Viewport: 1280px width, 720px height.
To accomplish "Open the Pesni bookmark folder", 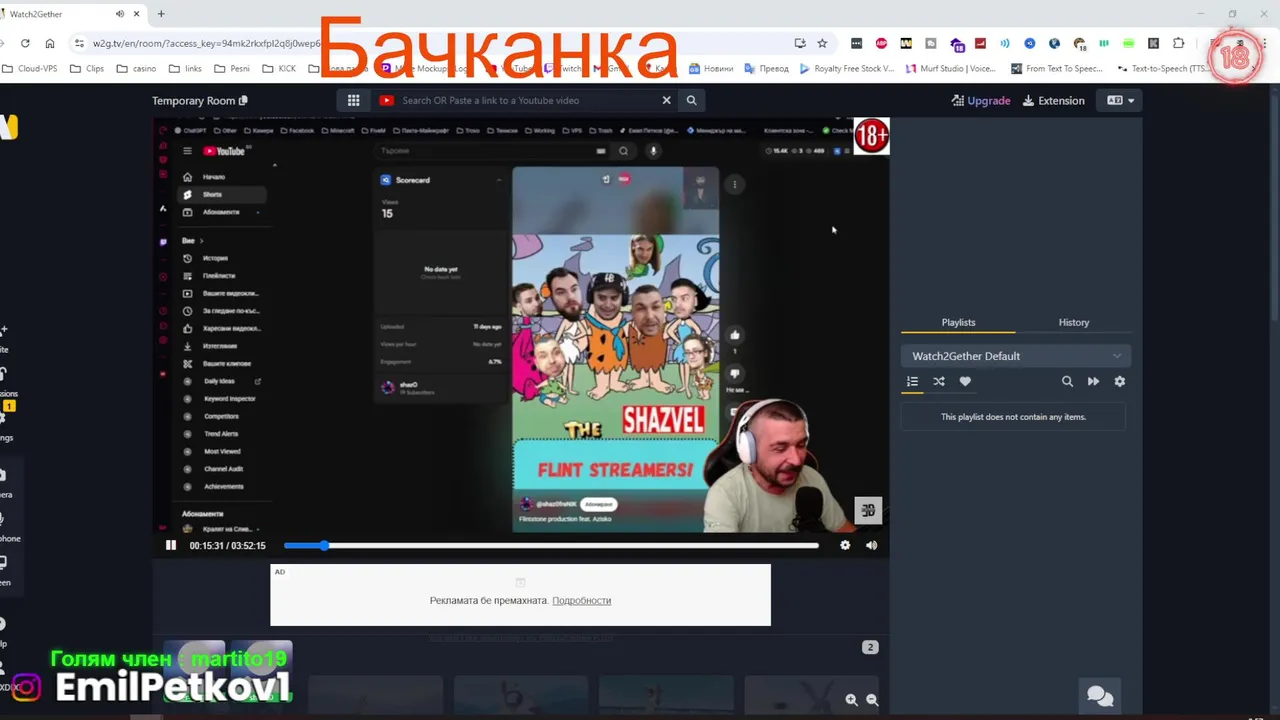I will pyautogui.click(x=231, y=69).
